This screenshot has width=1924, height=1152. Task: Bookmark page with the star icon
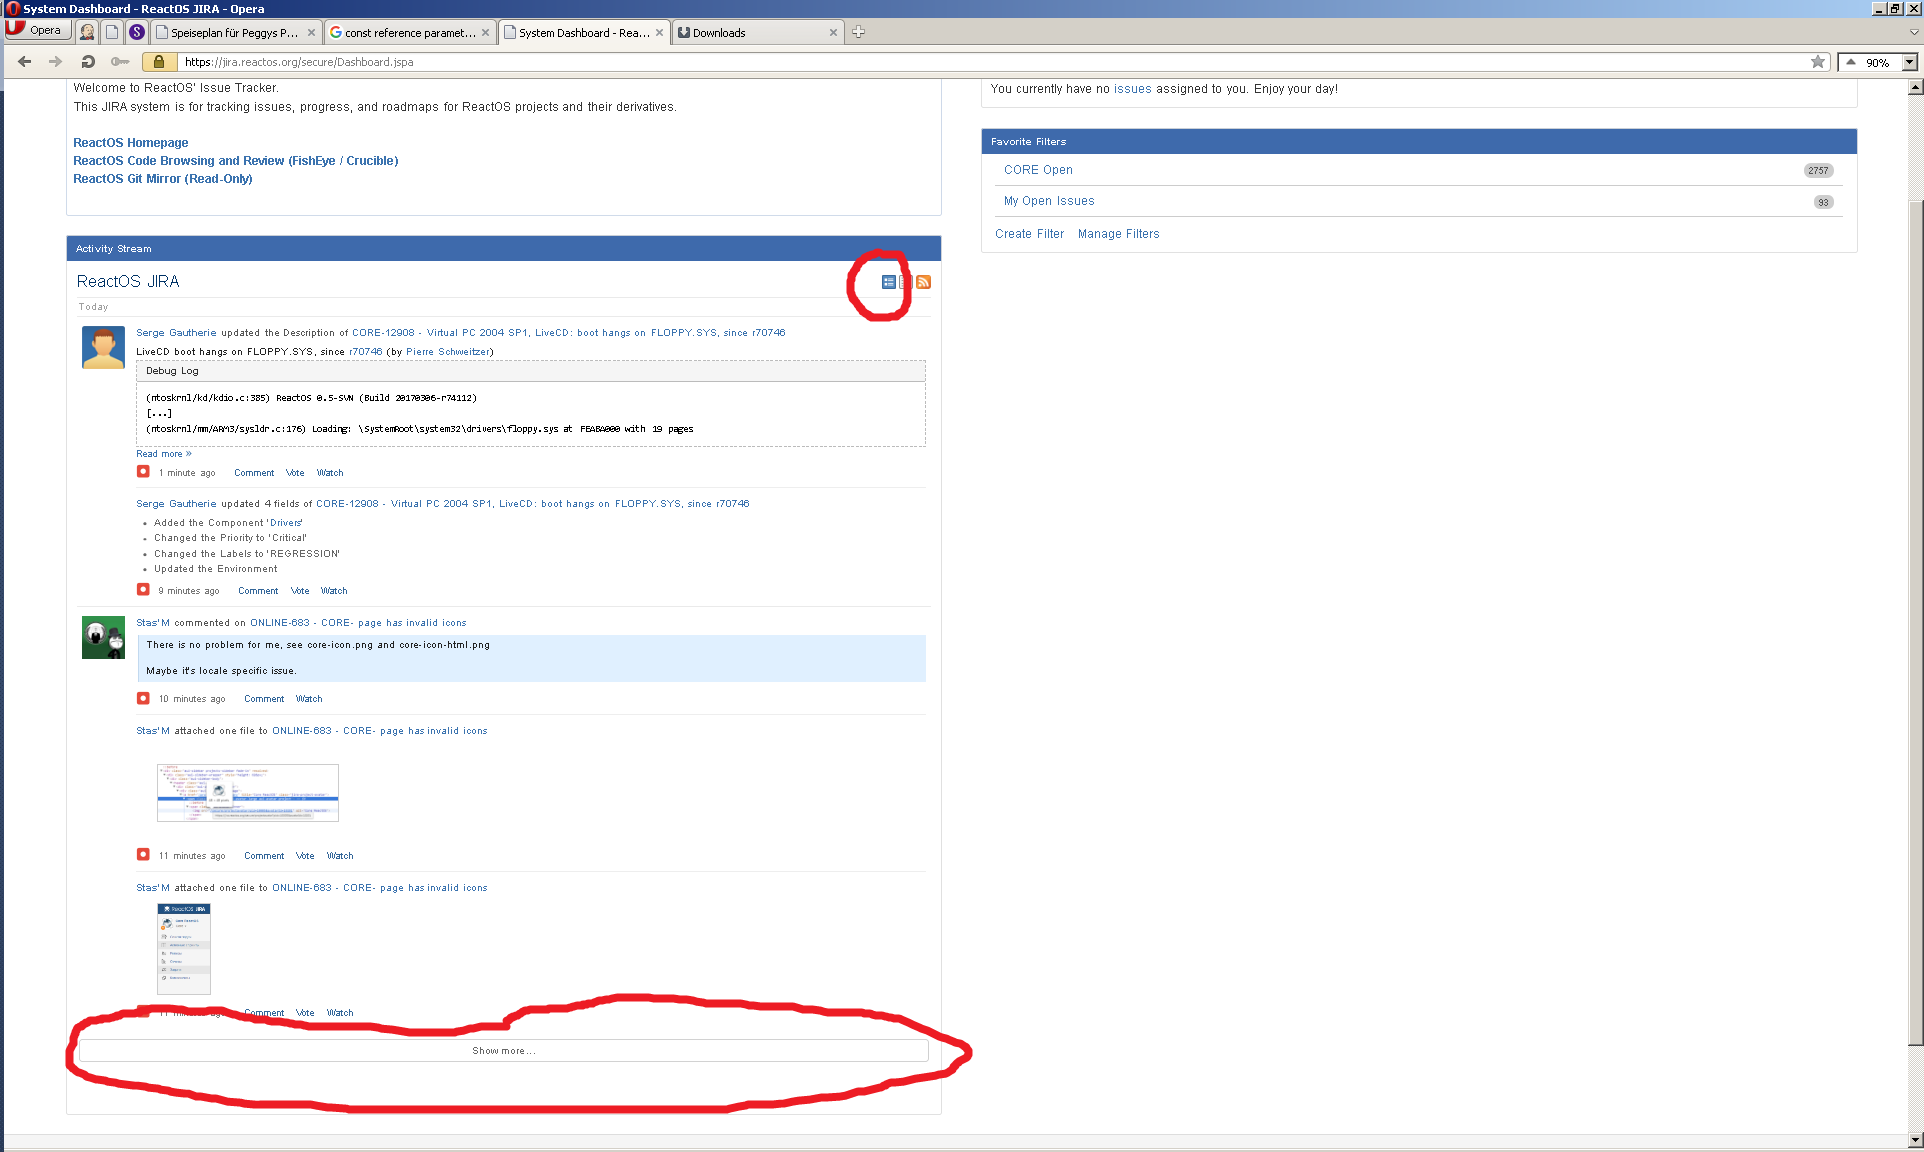point(1817,62)
